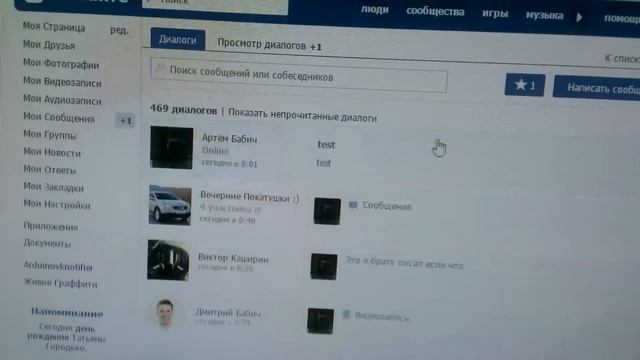Image resolution: width=640 pixels, height=360 pixels.
Task: Open Мои Сообщения in the sidebar
Action: [x=59, y=118]
